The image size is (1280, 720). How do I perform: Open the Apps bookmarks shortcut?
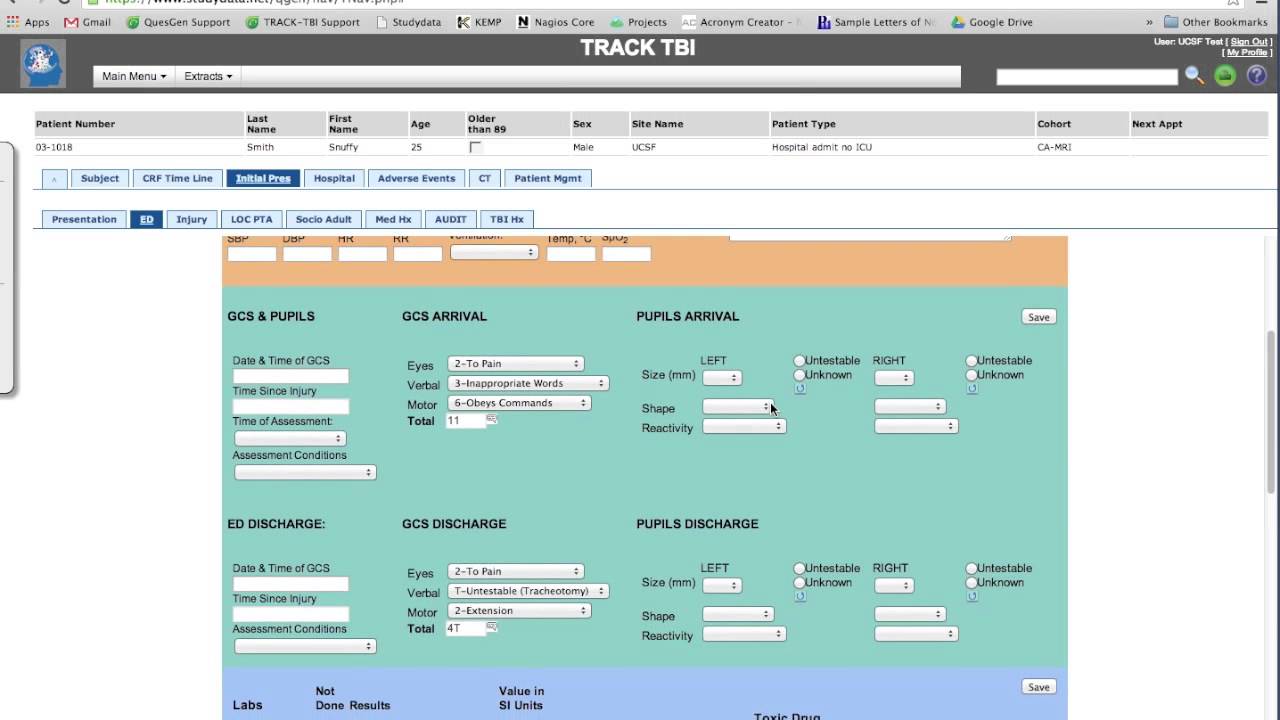point(28,22)
